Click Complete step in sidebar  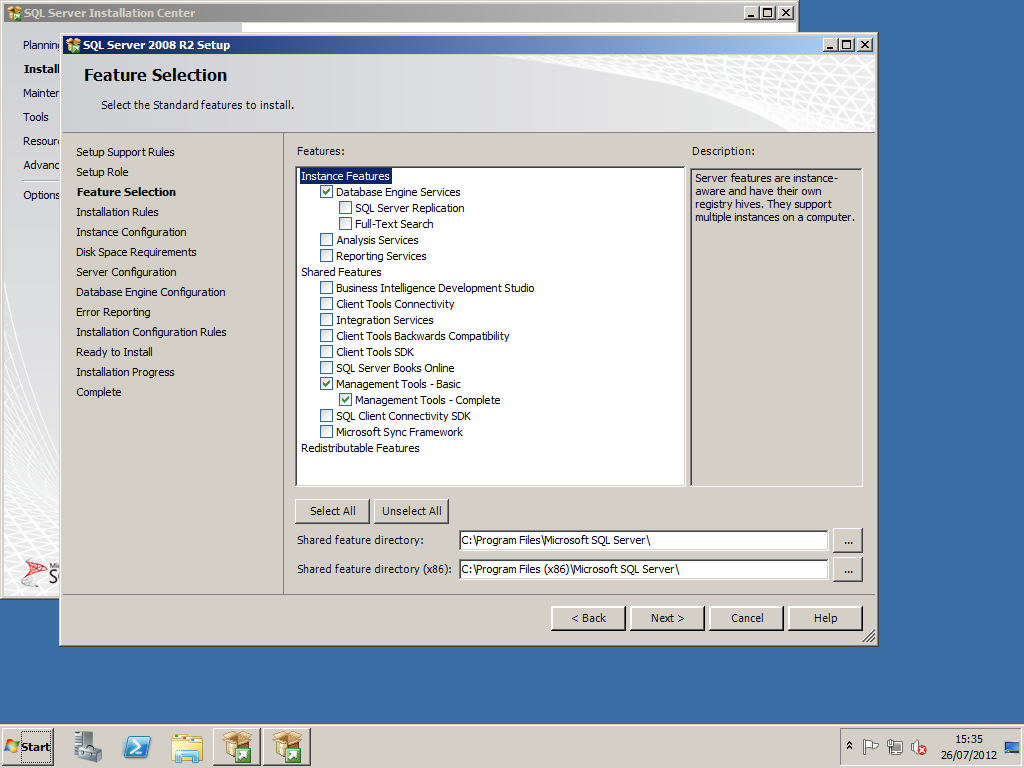tap(99, 392)
